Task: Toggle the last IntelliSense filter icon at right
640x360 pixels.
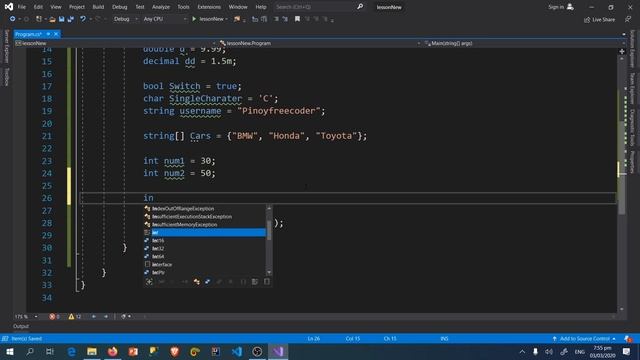Action: point(267,282)
